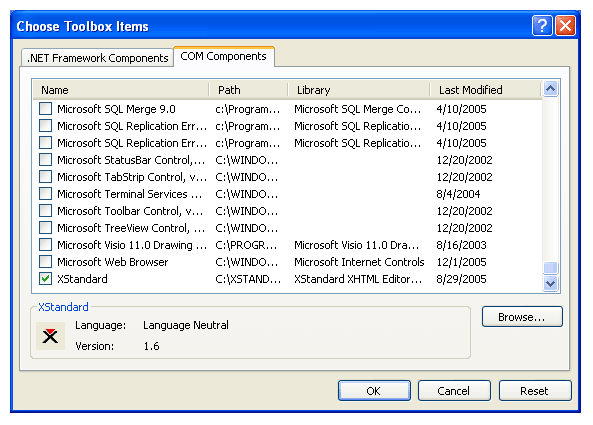Screen dimensions: 593x425
Task: Click the vertical scrollbar thumb
Action: tap(551, 268)
